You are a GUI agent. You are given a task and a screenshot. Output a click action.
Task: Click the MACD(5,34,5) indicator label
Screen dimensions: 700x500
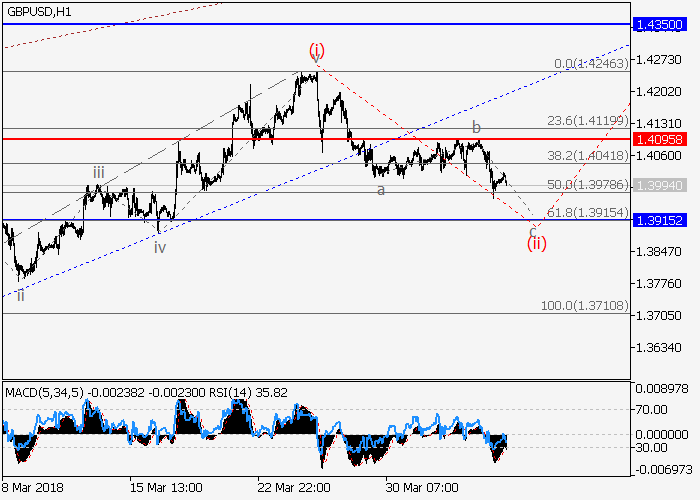[x=44, y=393]
